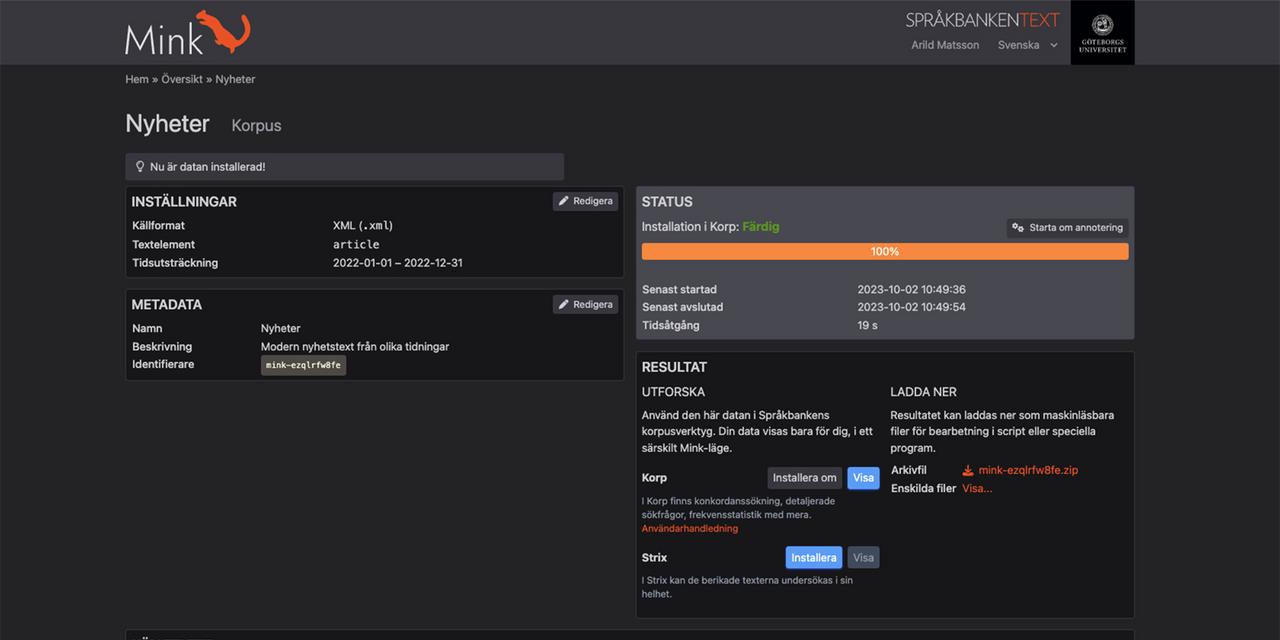Install the corpus in Strix
Screen dimensions: 1280x640
click(813, 558)
